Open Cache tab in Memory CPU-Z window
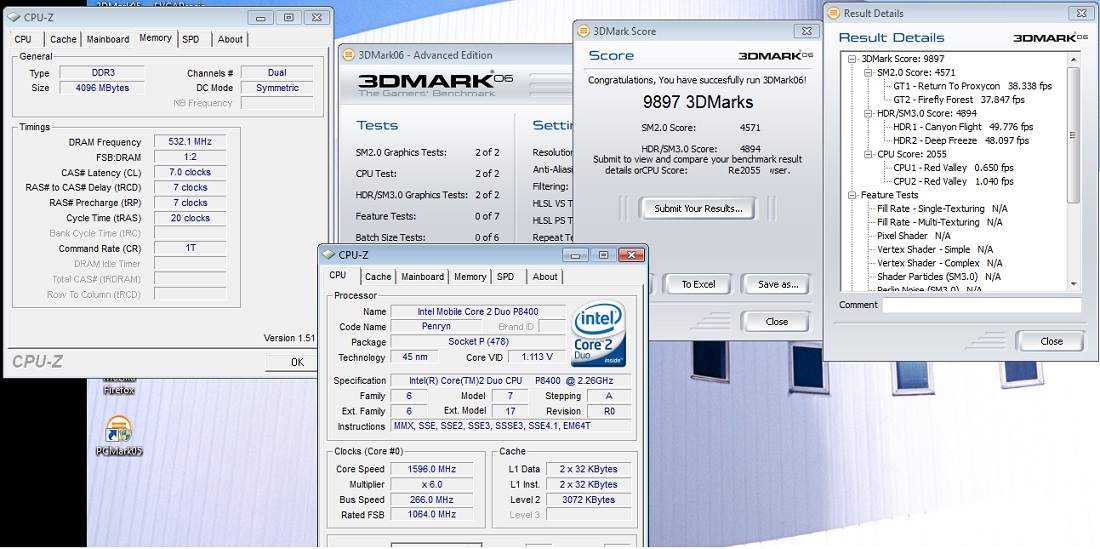The height and width of the screenshot is (549, 1100). pos(63,39)
